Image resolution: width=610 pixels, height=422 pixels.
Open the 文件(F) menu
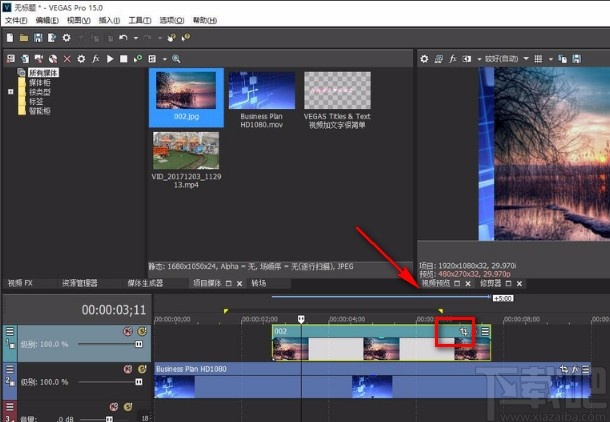[x=15, y=20]
